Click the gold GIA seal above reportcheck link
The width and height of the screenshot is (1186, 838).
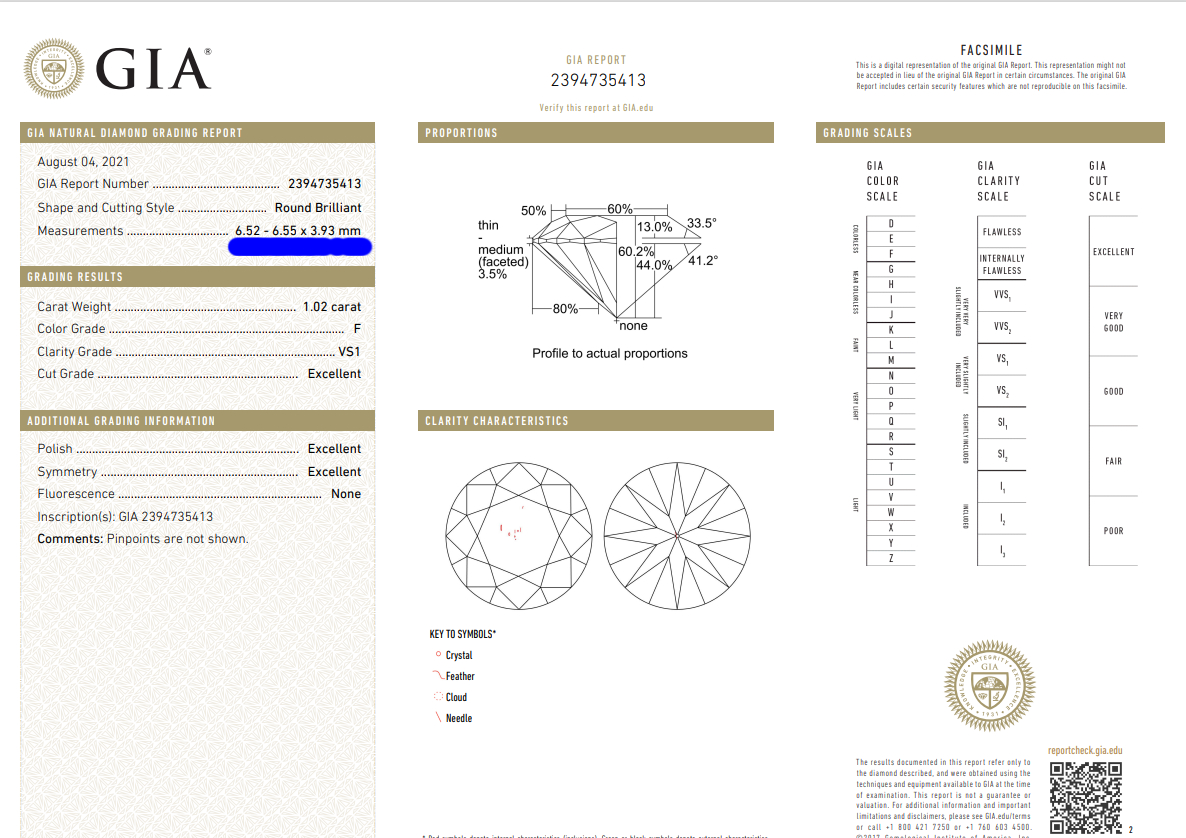(x=989, y=685)
